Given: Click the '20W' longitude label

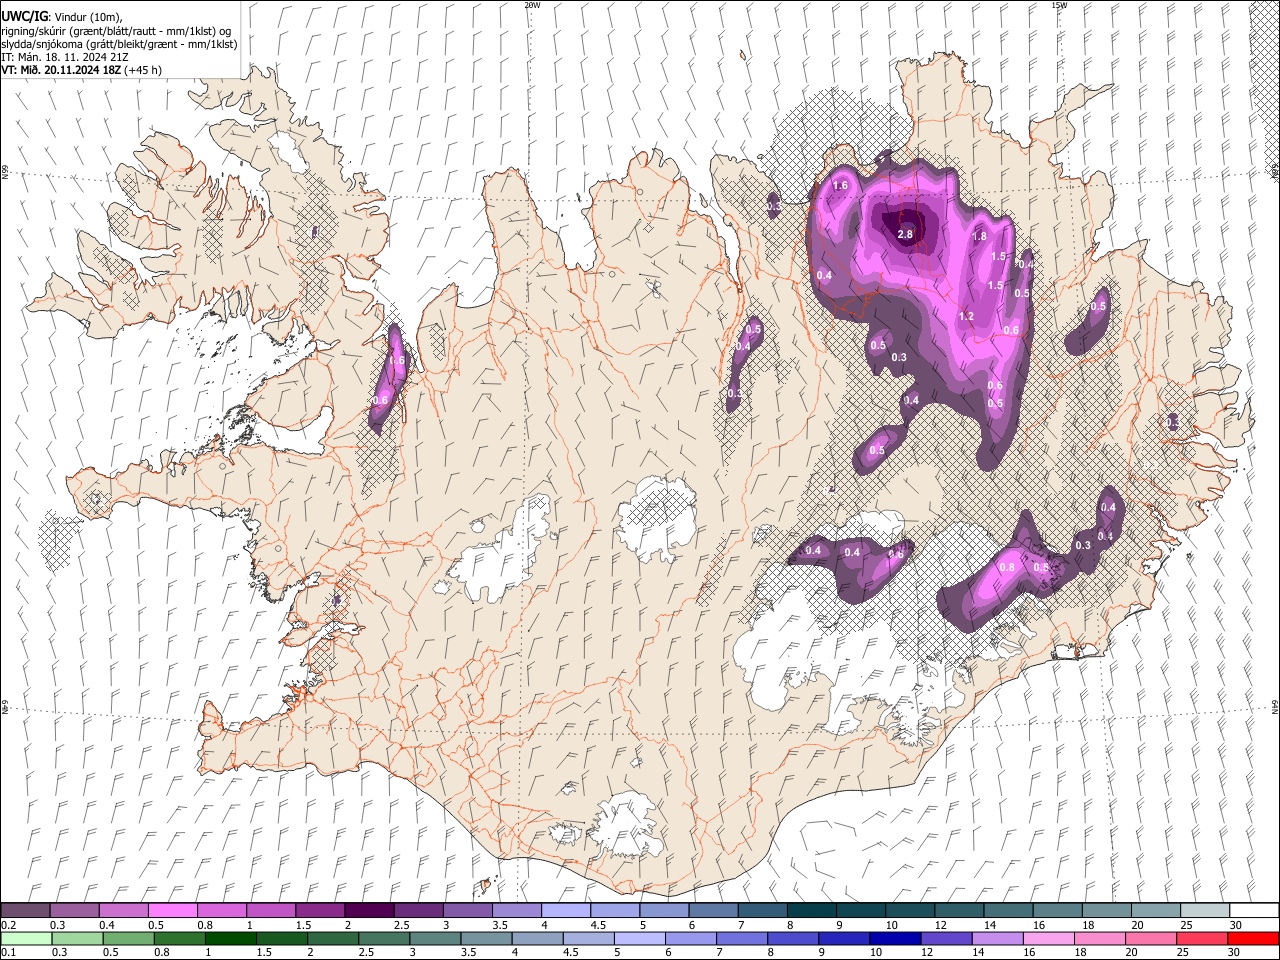Looking at the screenshot, I should click(x=532, y=5).
